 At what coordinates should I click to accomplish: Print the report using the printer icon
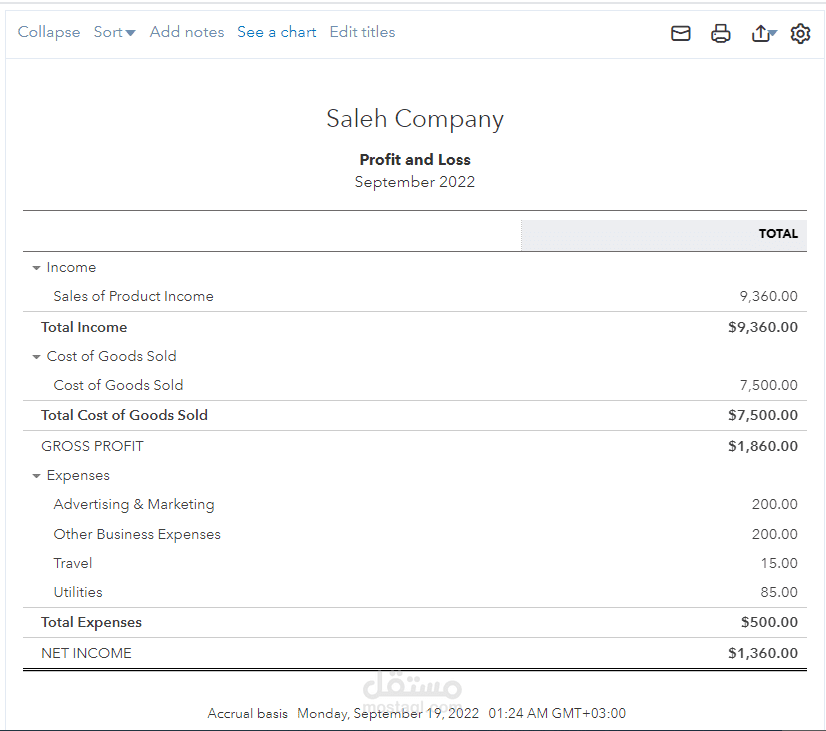point(721,34)
